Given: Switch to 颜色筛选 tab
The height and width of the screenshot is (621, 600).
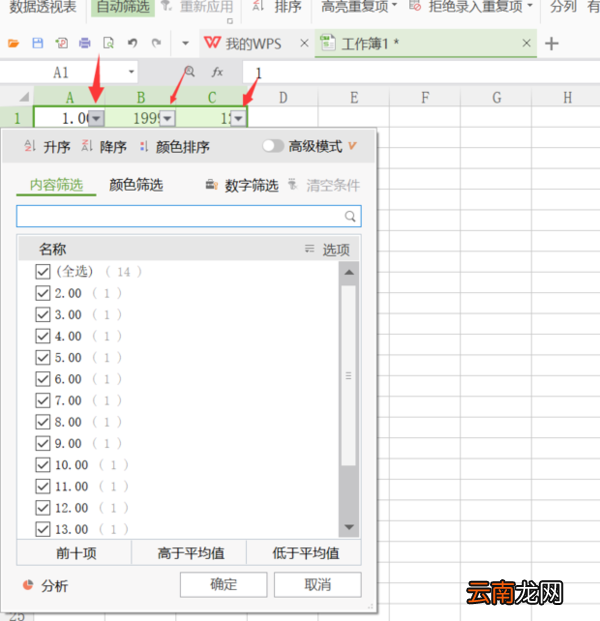Looking at the screenshot, I should pos(136,185).
